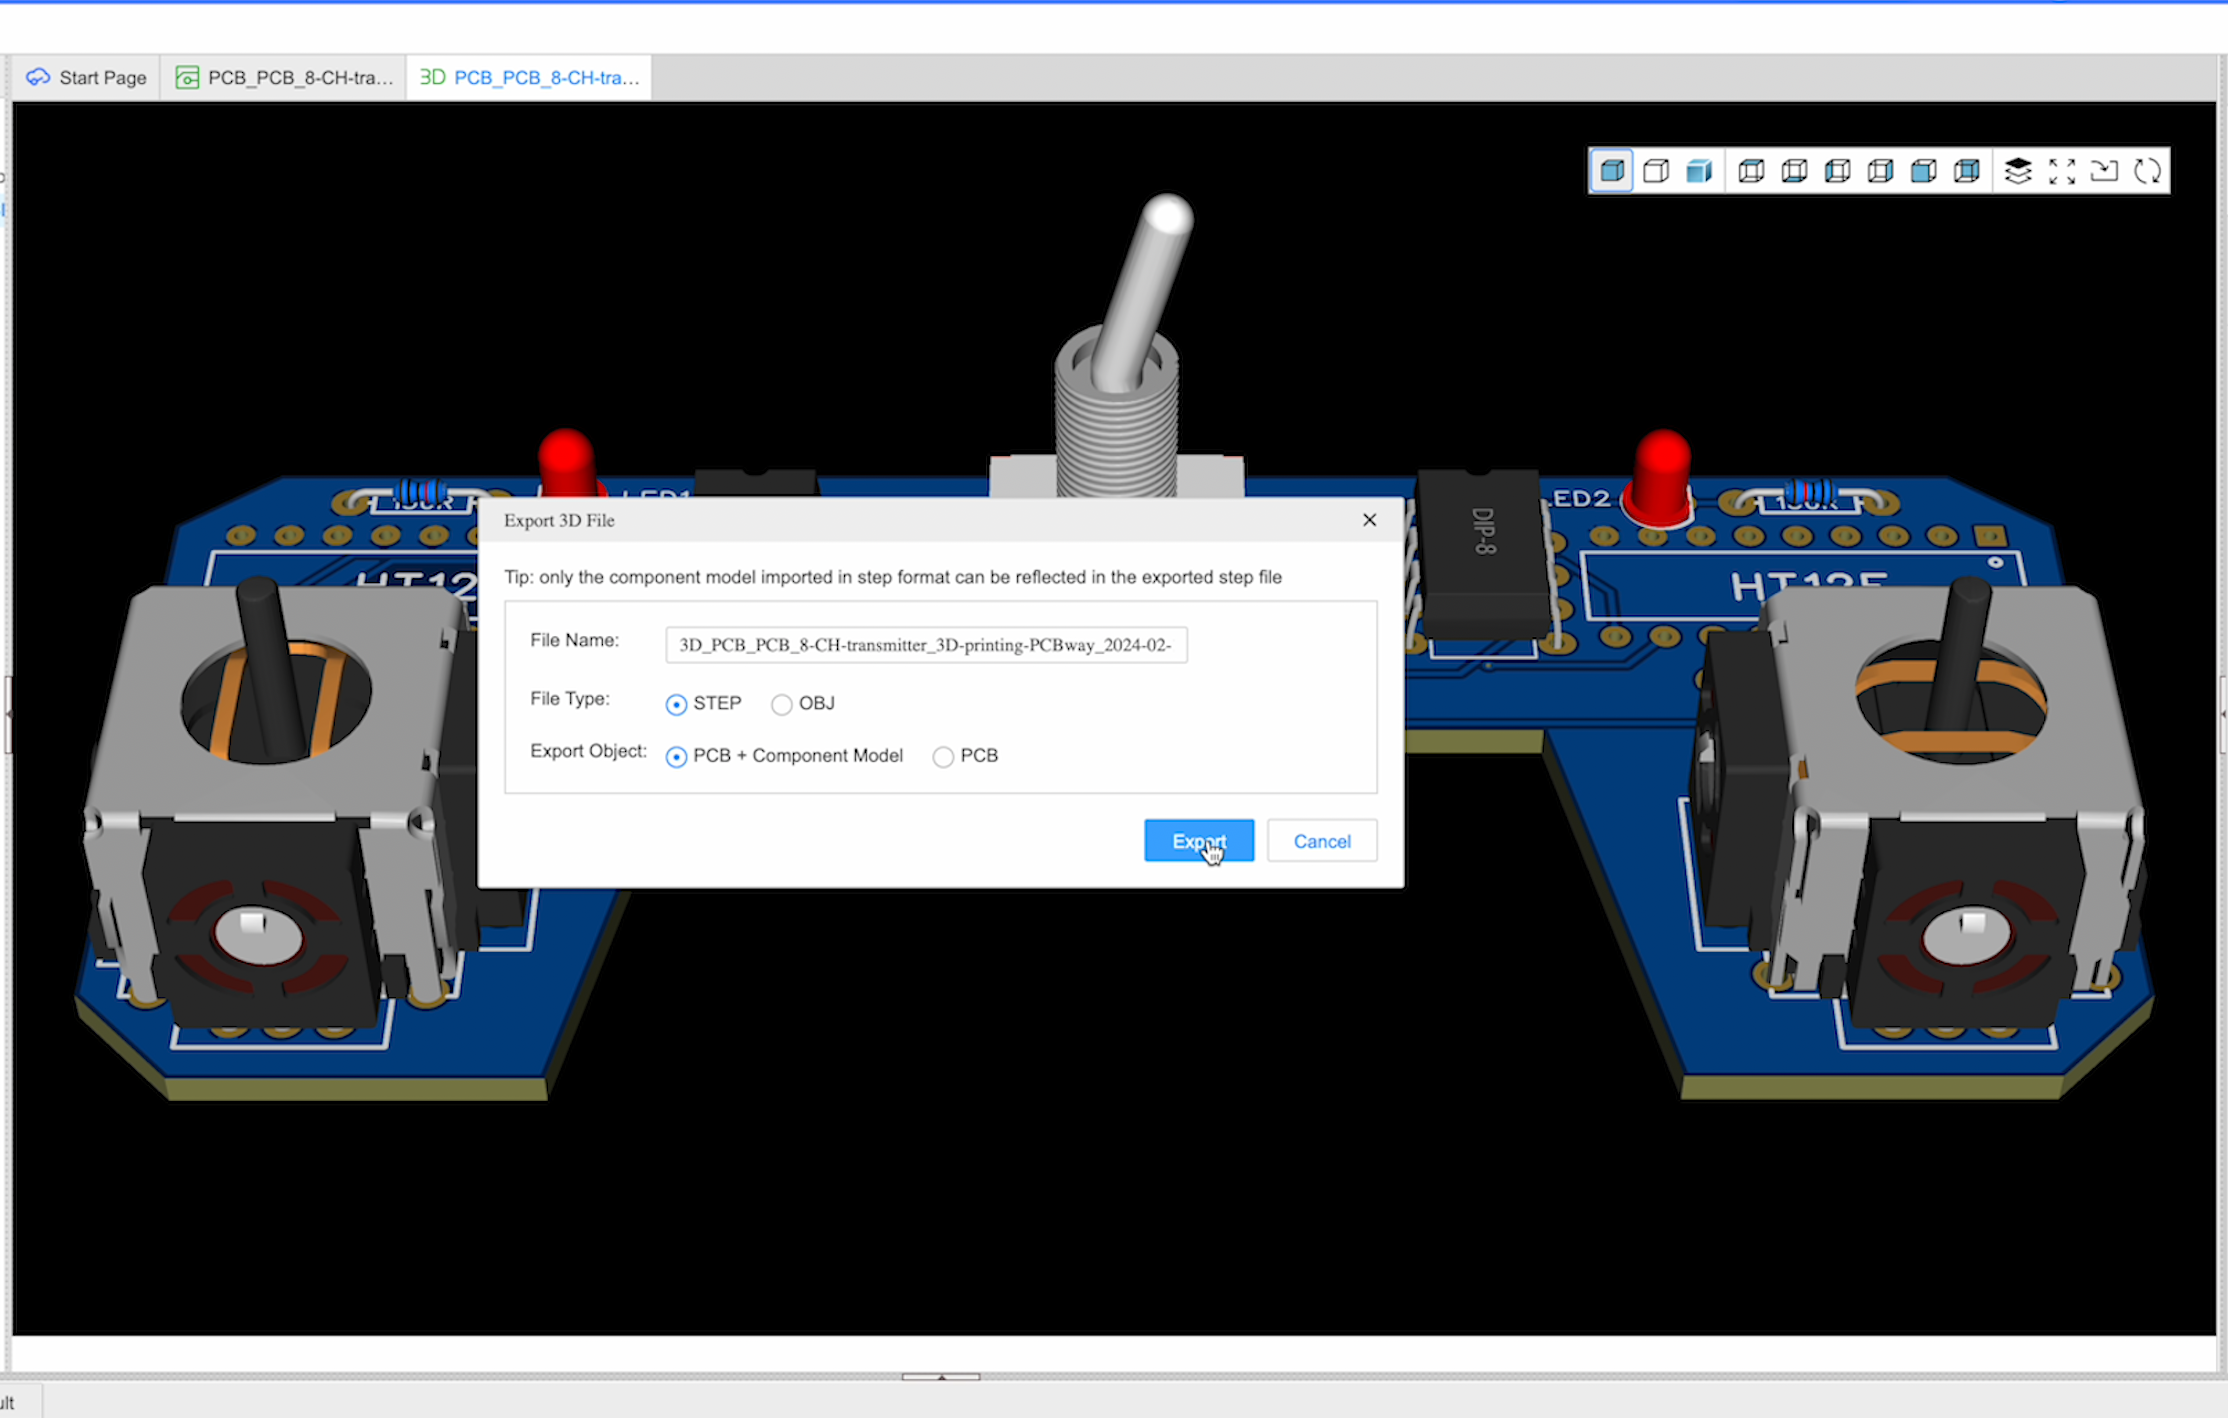Viewport: 2228px width, 1418px height.
Task: Click the Export button
Action: tap(1198, 841)
